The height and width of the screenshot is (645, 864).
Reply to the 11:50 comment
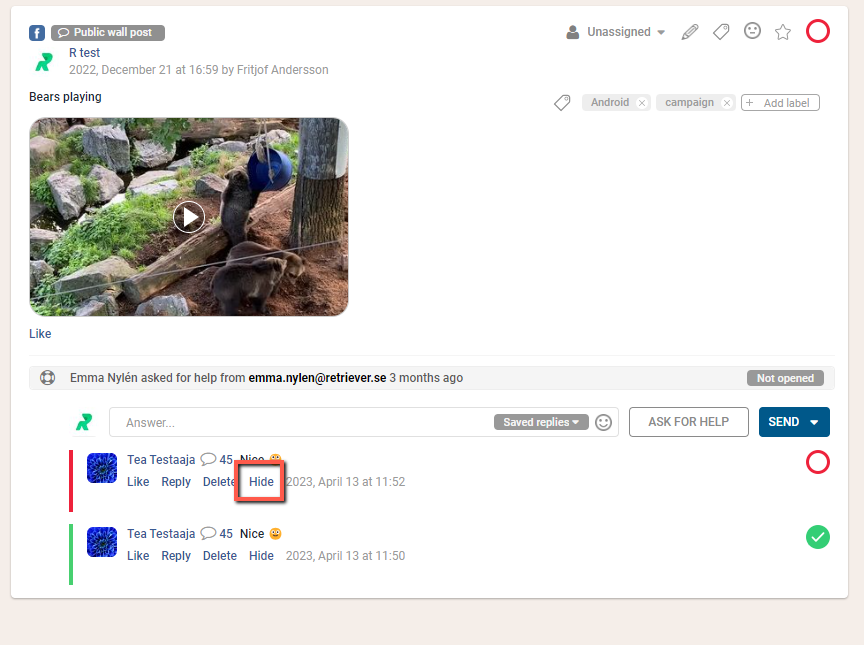(x=176, y=556)
